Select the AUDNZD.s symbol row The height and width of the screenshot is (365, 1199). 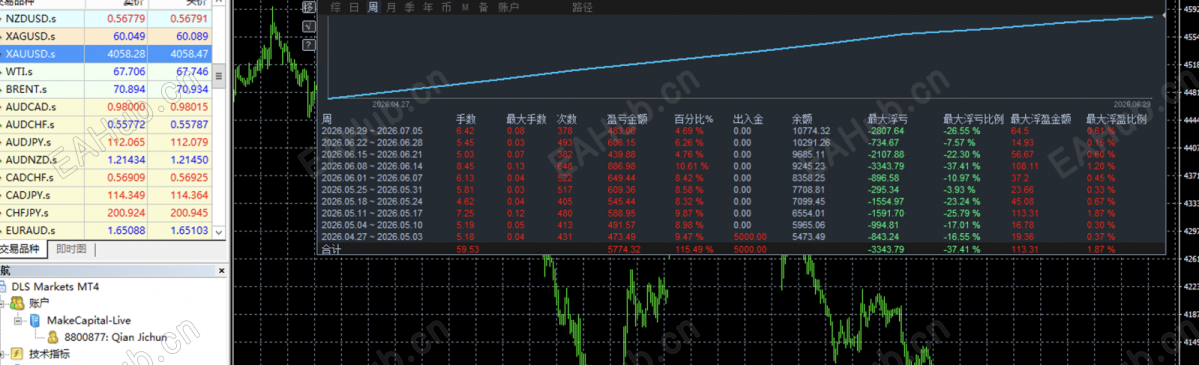(x=106, y=159)
